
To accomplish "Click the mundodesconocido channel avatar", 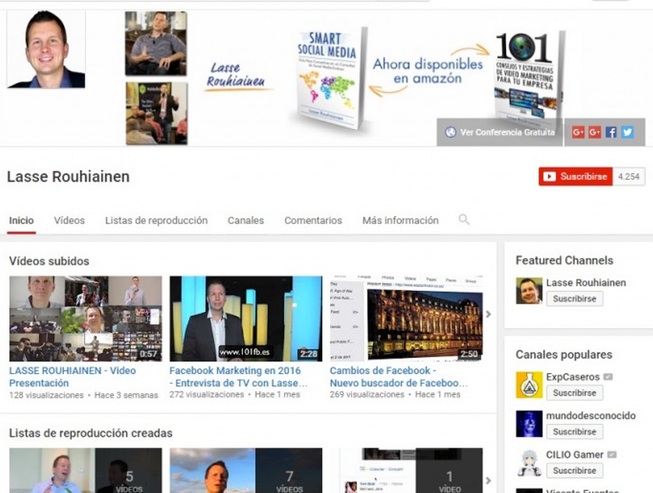I will pyautogui.click(x=529, y=423).
